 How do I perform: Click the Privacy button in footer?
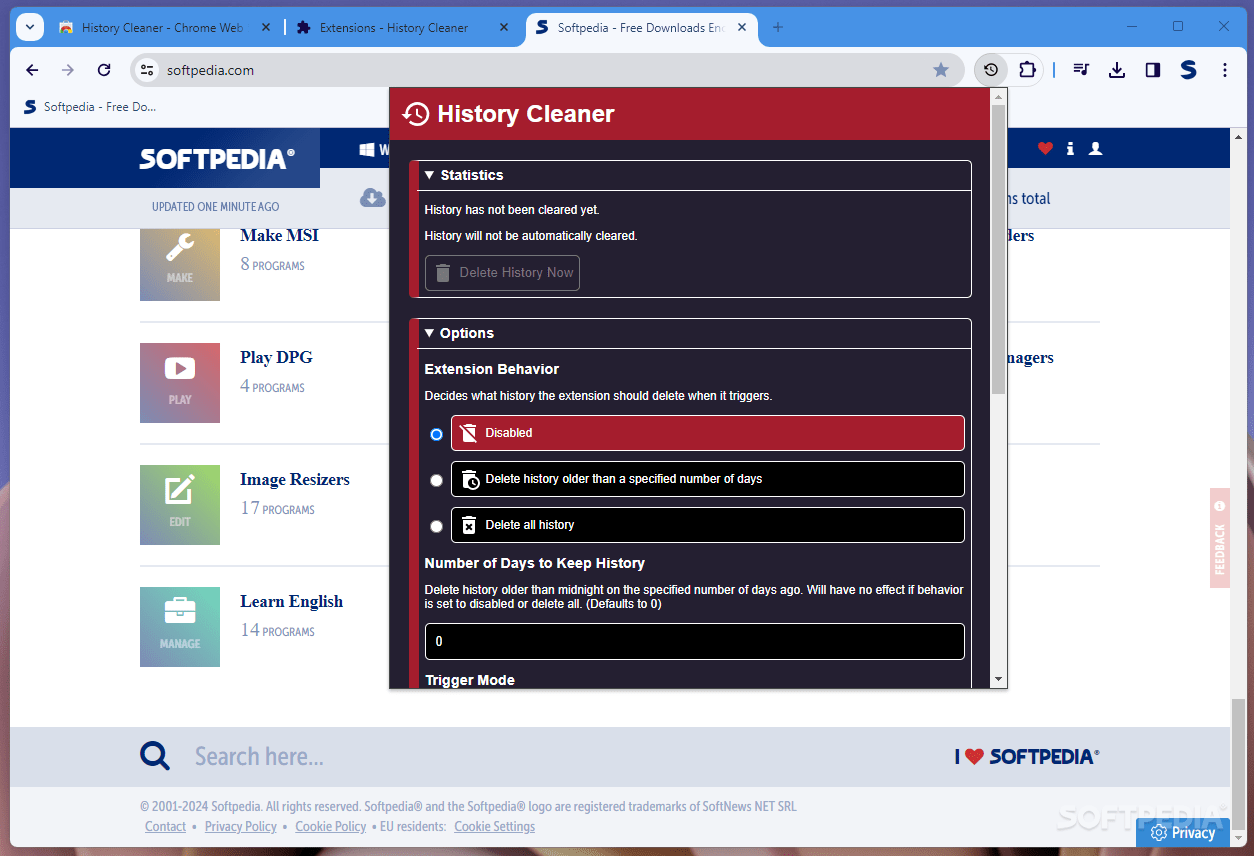pos(1183,833)
